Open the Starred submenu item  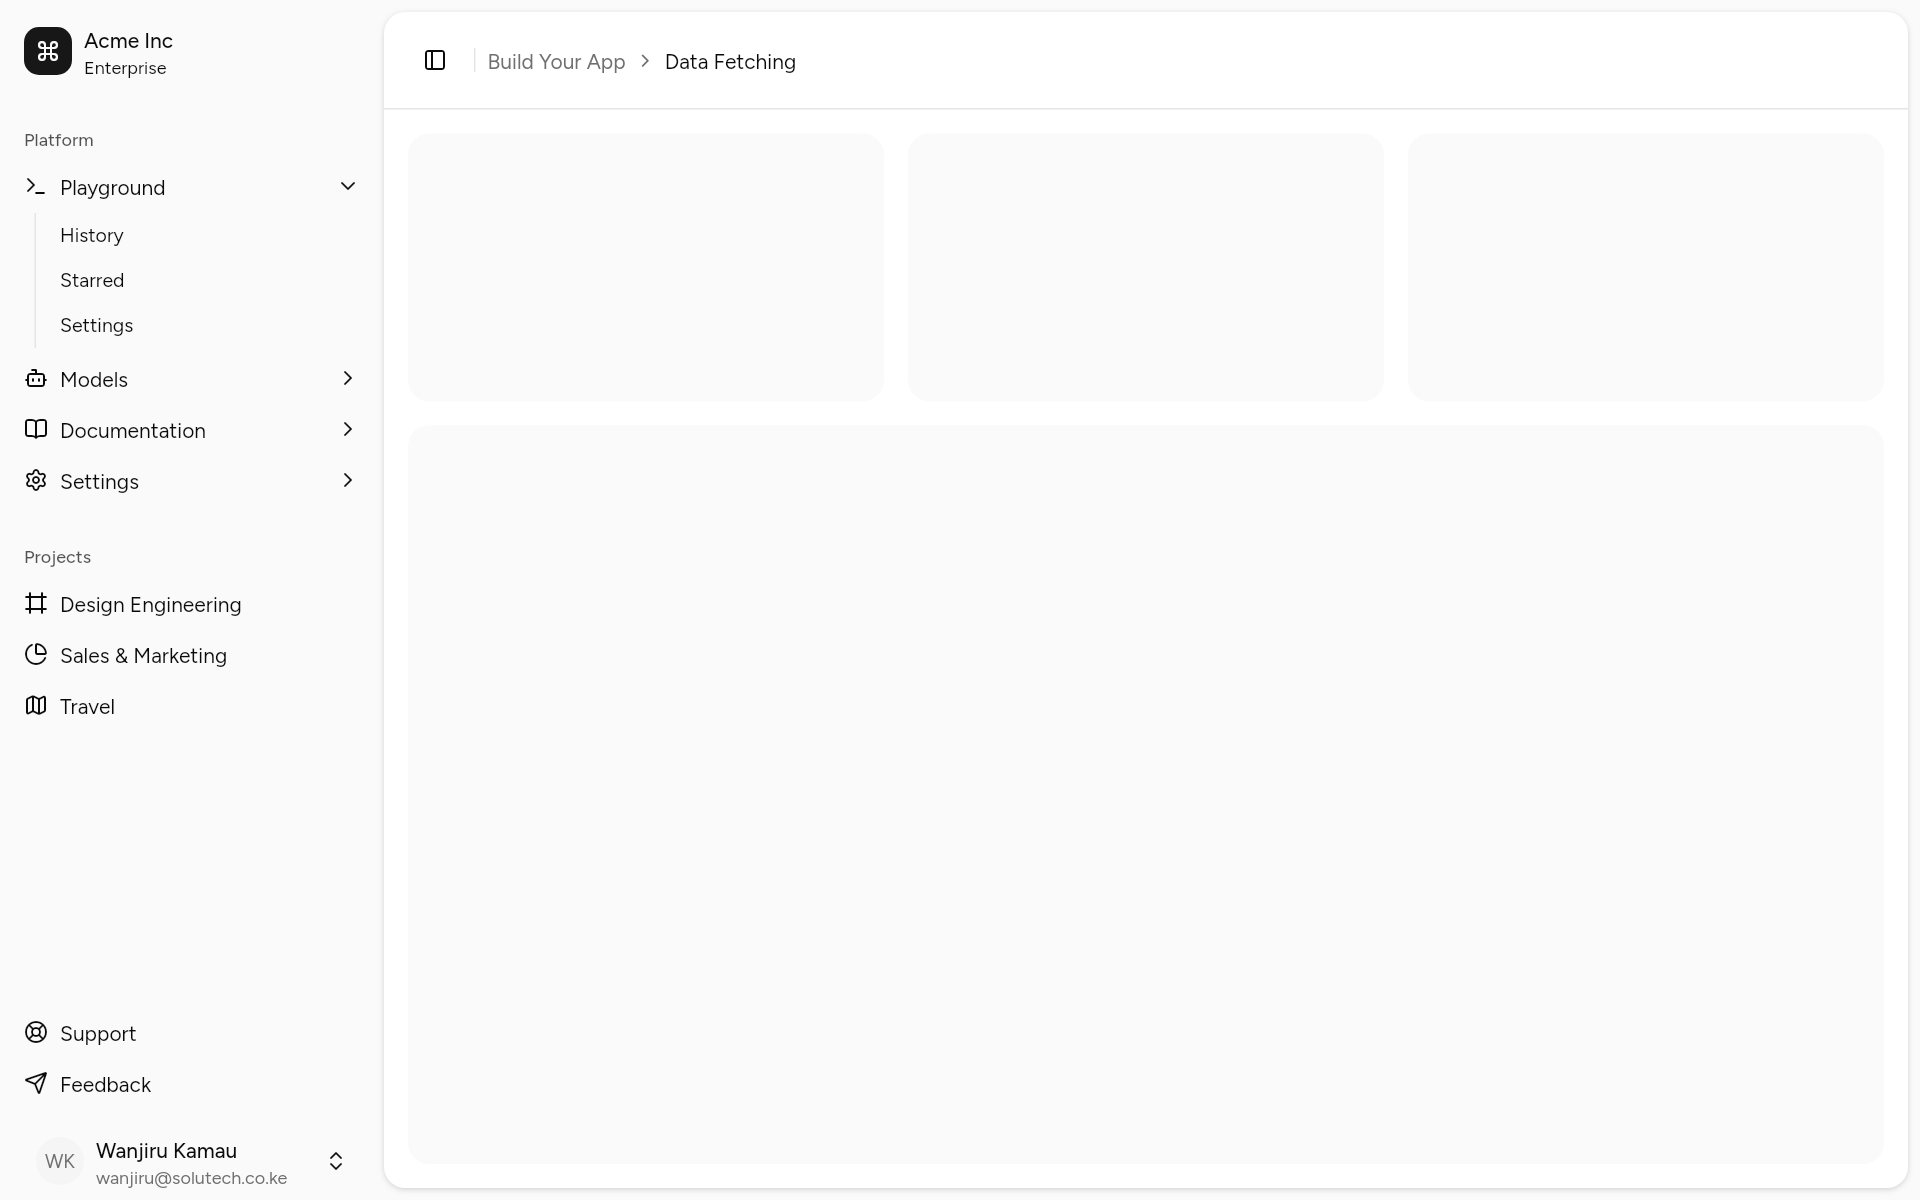pos(92,281)
